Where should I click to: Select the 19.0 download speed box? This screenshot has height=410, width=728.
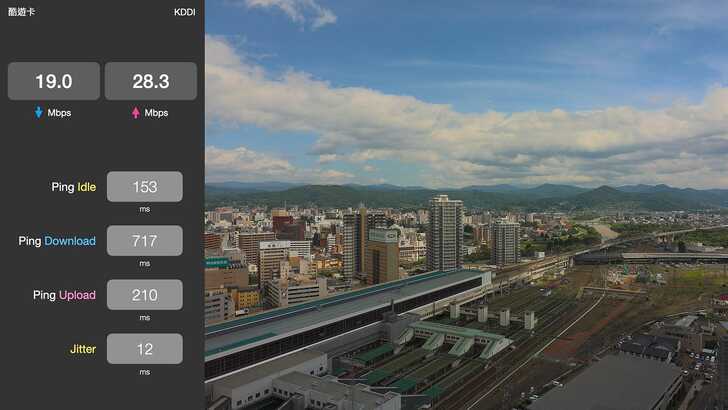tap(54, 81)
